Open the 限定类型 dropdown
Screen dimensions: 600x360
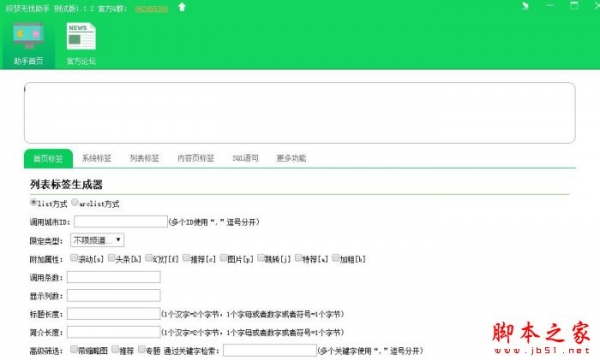[x=97, y=240]
